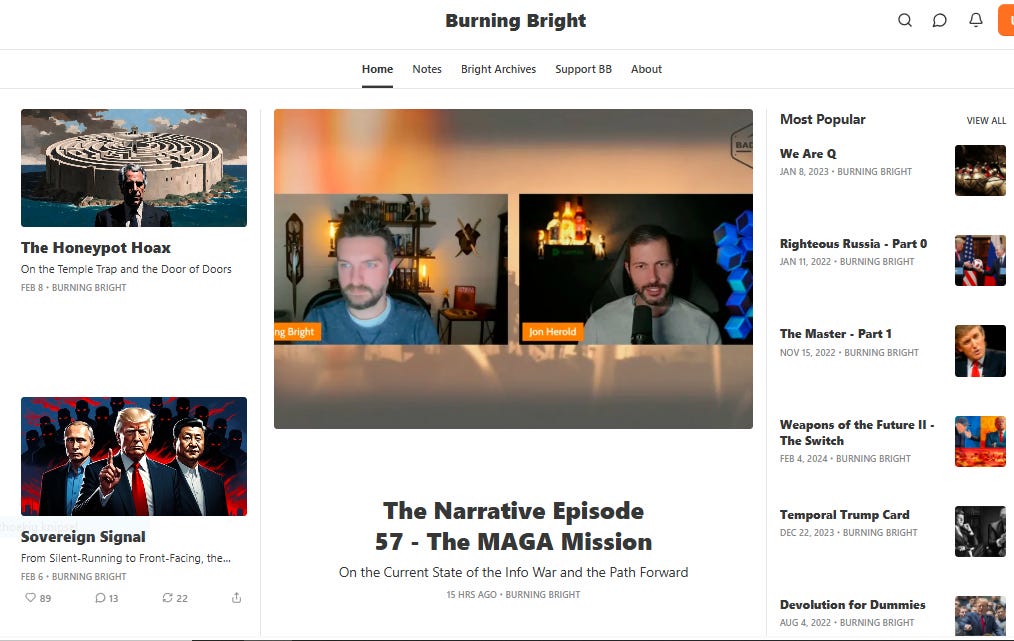This screenshot has height=641, width=1014.
Task: Open the About tab
Action: click(x=646, y=69)
